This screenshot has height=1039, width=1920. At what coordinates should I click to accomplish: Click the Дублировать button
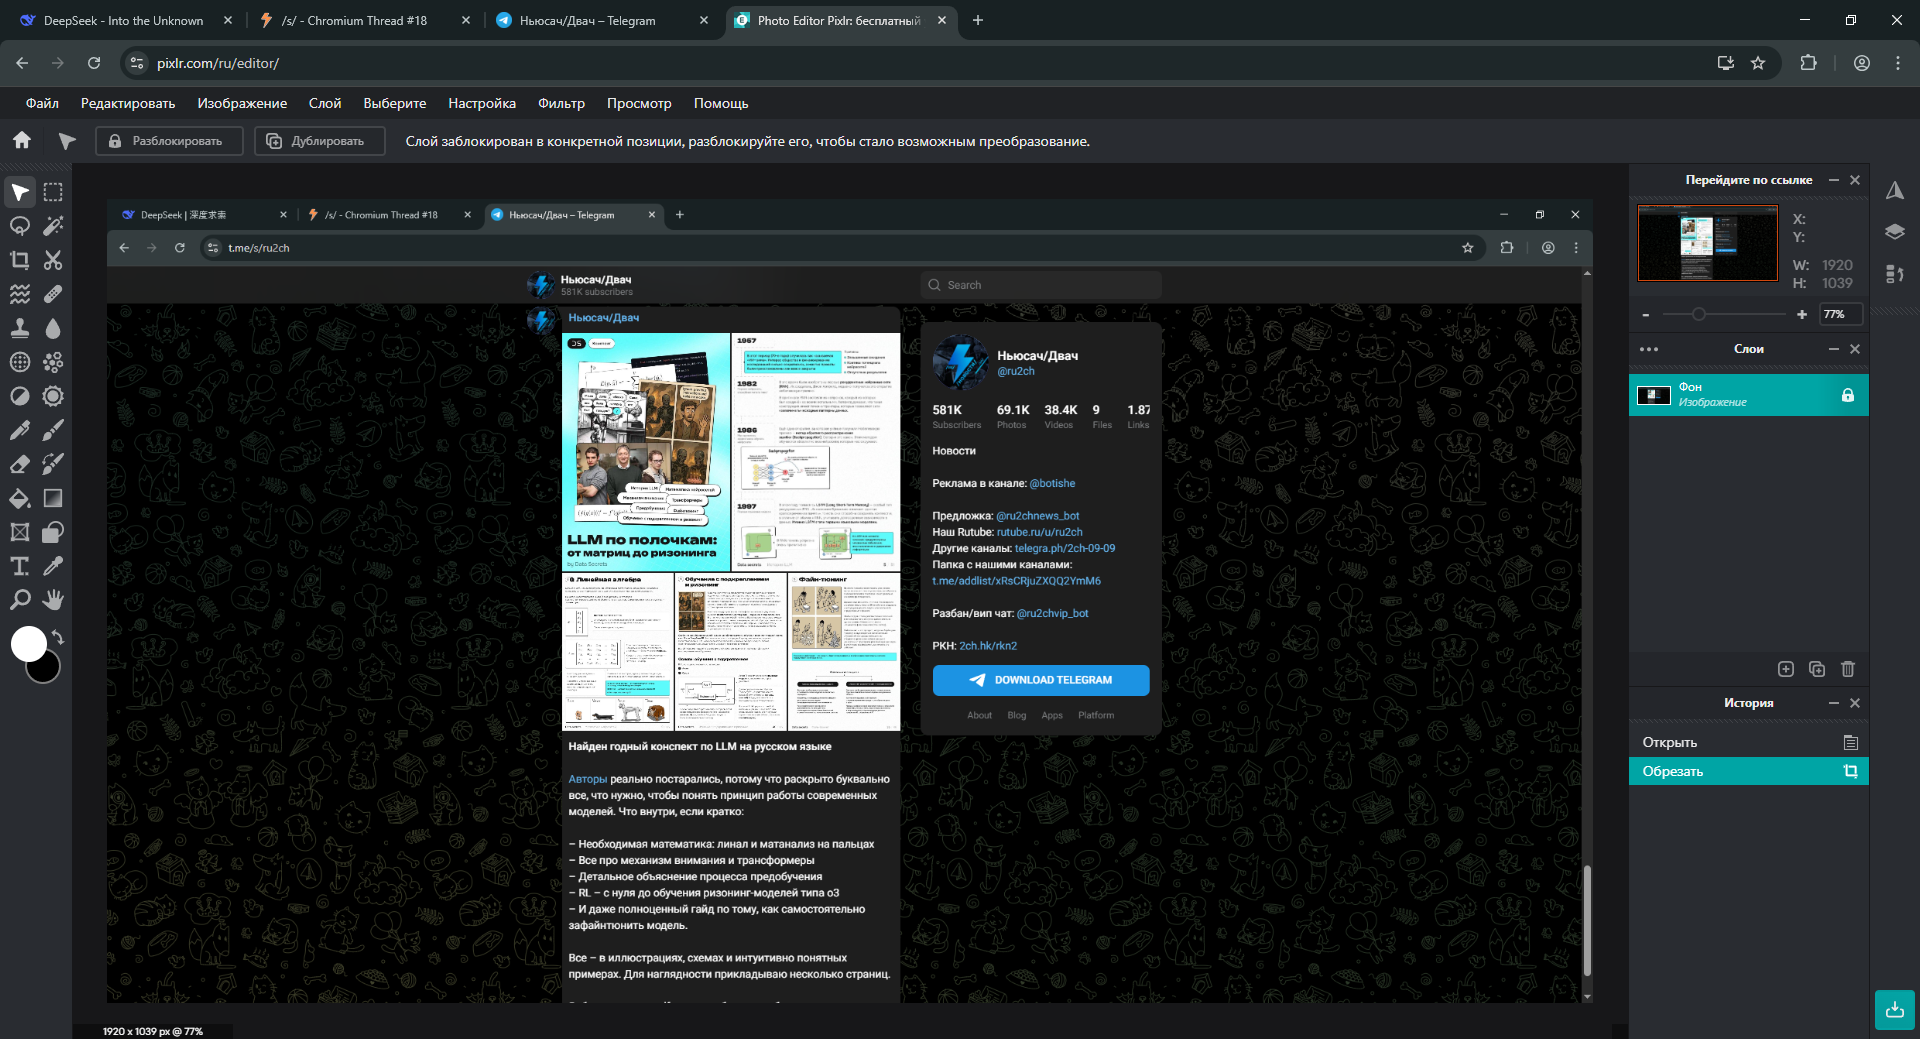(x=320, y=141)
